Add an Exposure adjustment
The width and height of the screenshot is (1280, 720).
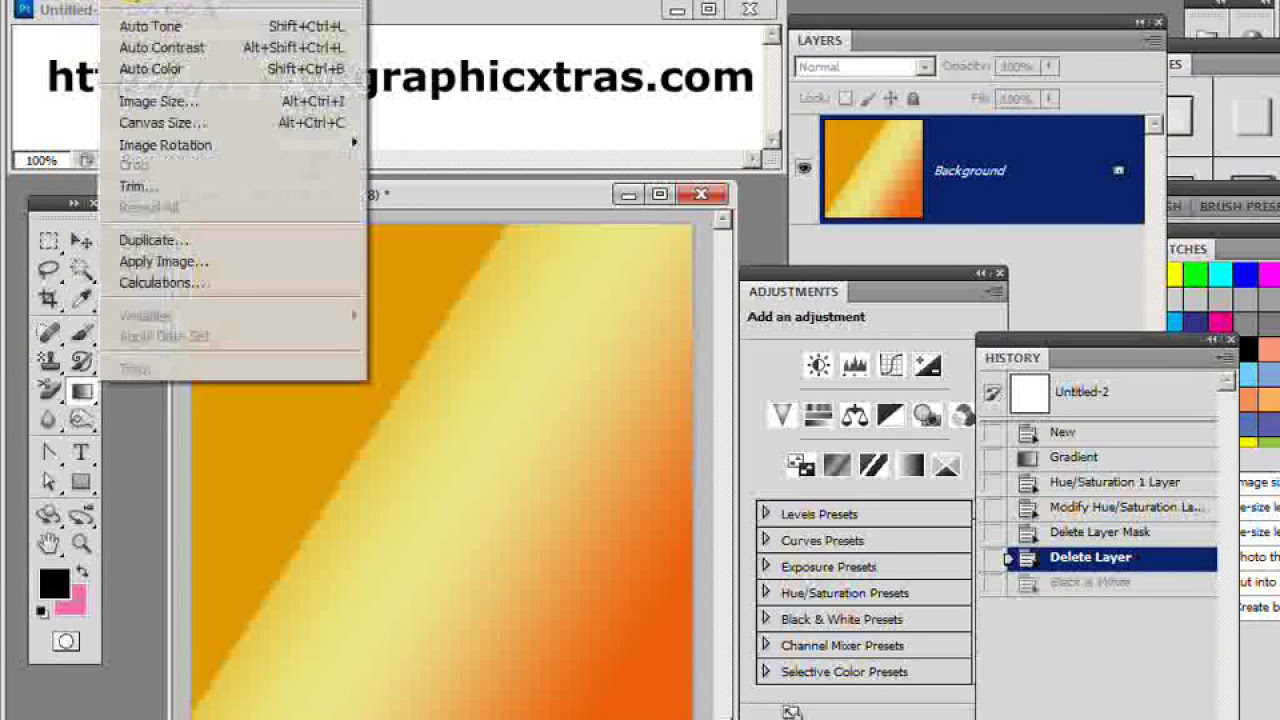[928, 366]
